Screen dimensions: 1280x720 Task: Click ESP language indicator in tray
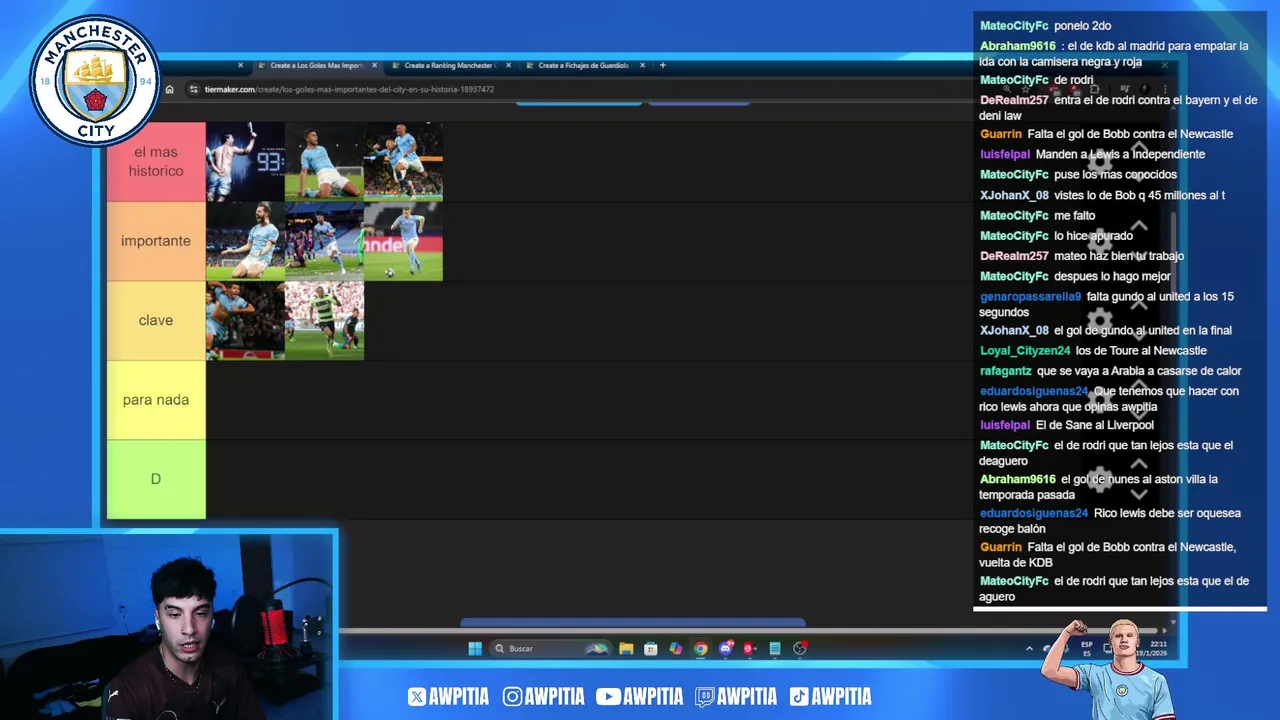(1087, 648)
